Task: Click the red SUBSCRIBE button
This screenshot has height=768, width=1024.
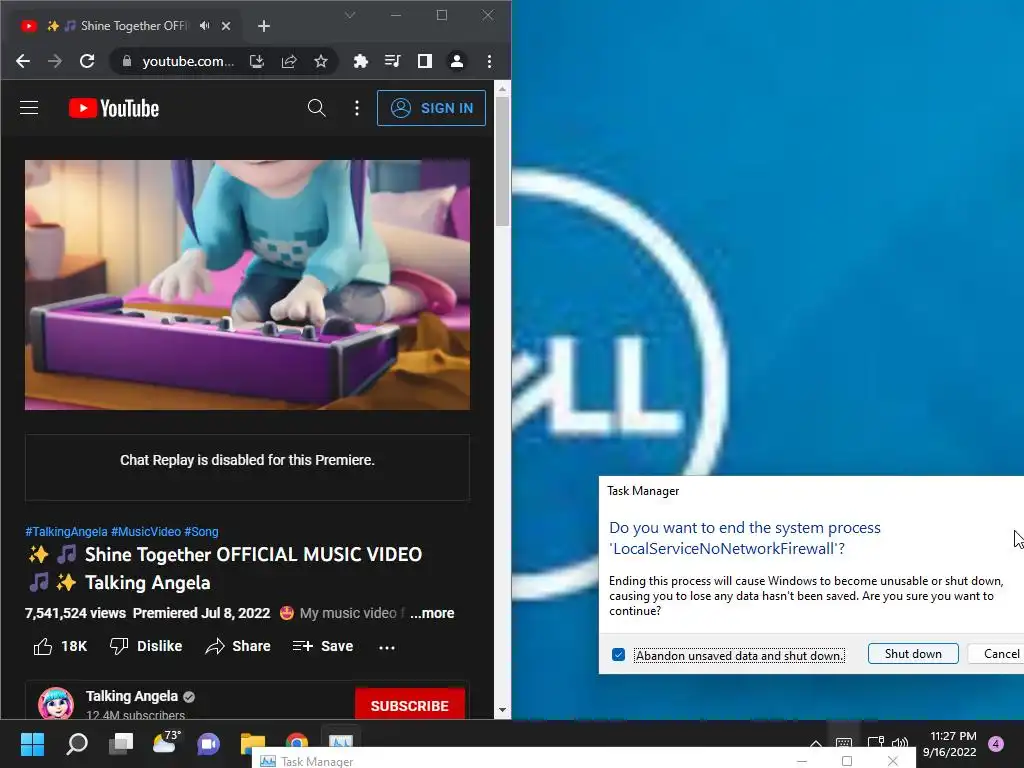Action: 409,706
